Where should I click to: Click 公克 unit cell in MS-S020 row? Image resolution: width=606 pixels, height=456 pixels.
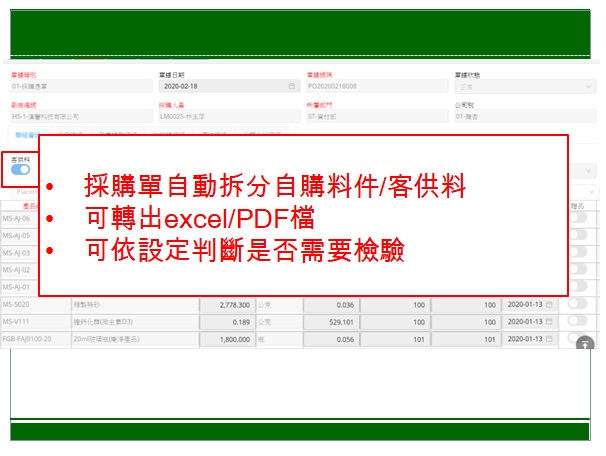coord(279,305)
